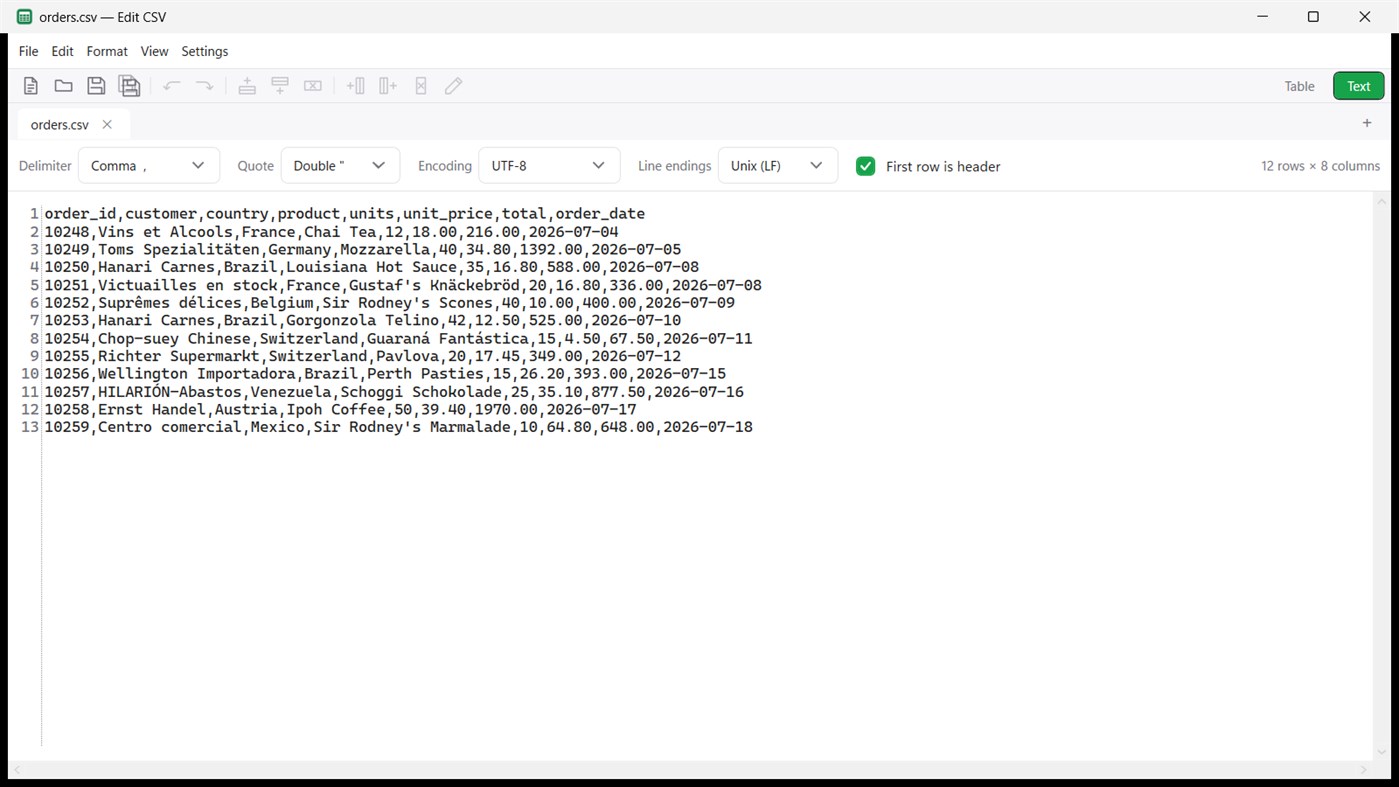The image size is (1399, 787).
Task: Click the pencil edit icon
Action: (453, 86)
